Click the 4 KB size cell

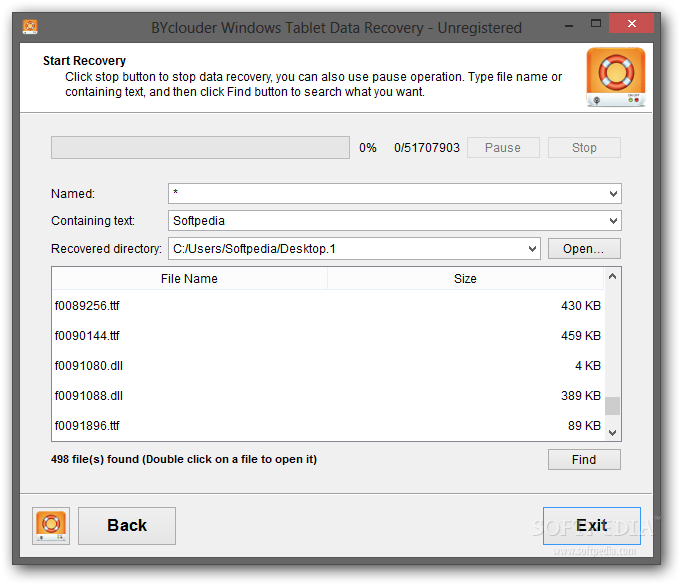pyautogui.click(x=588, y=366)
